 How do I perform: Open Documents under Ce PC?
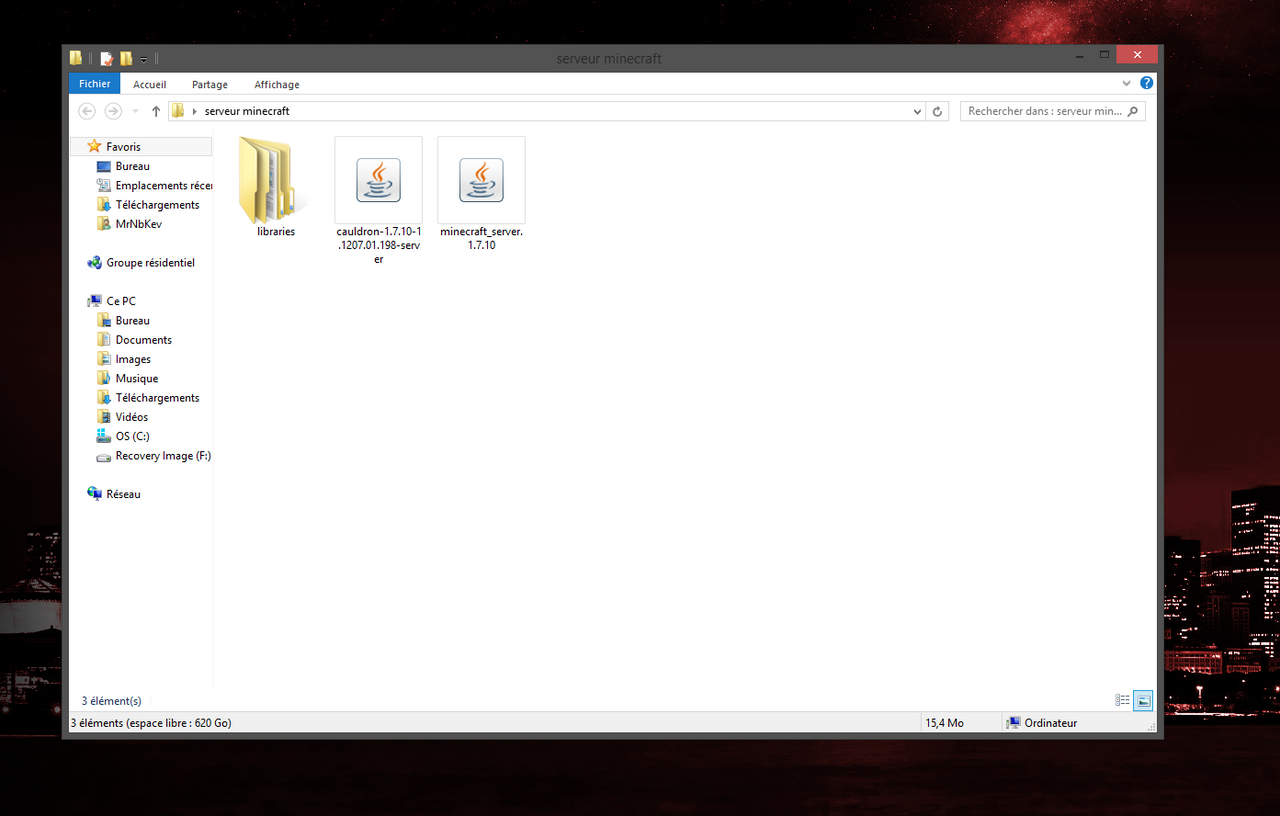point(143,340)
